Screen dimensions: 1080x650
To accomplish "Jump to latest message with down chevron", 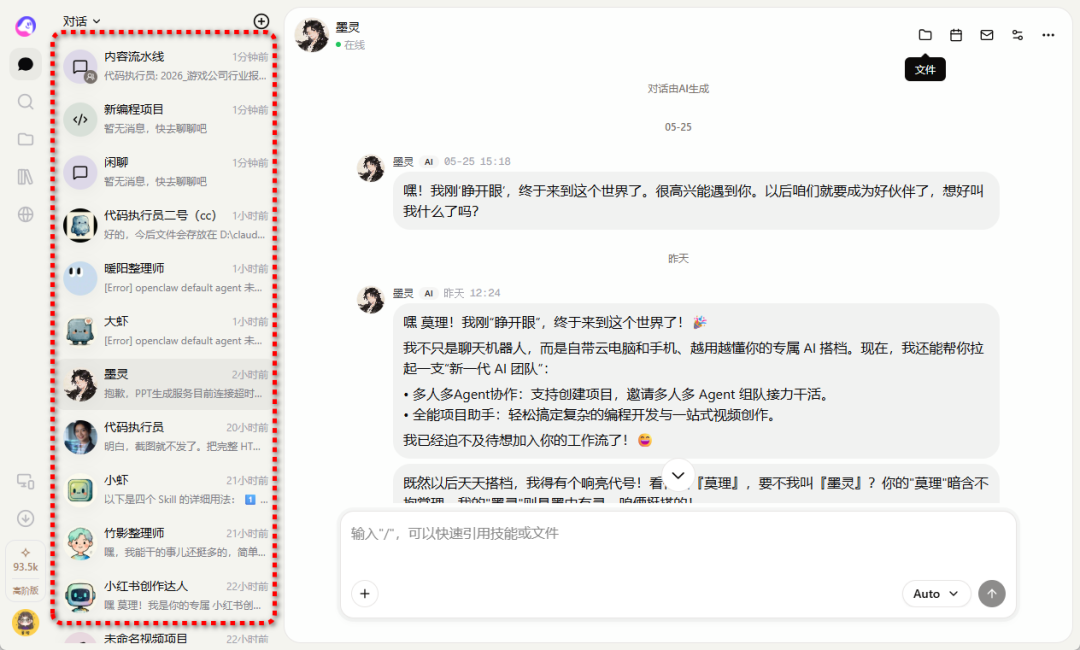I will click(678, 475).
